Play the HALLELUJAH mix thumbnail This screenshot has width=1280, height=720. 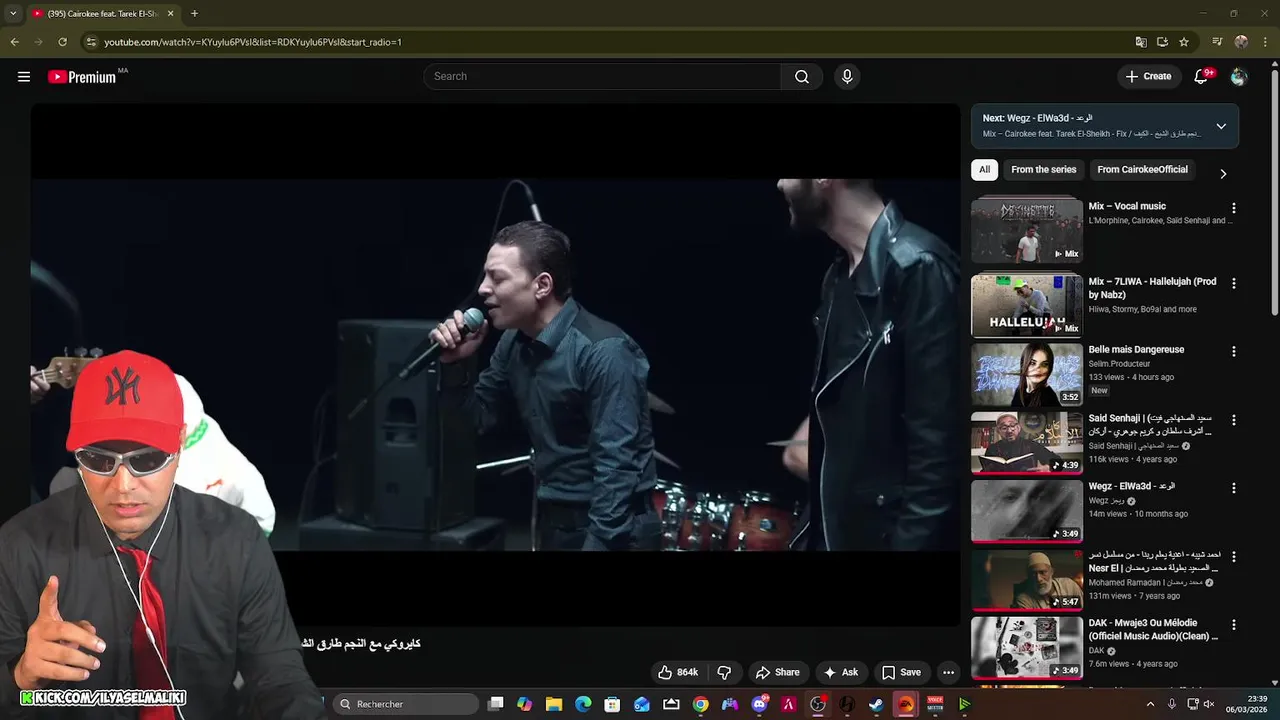(x=1027, y=306)
